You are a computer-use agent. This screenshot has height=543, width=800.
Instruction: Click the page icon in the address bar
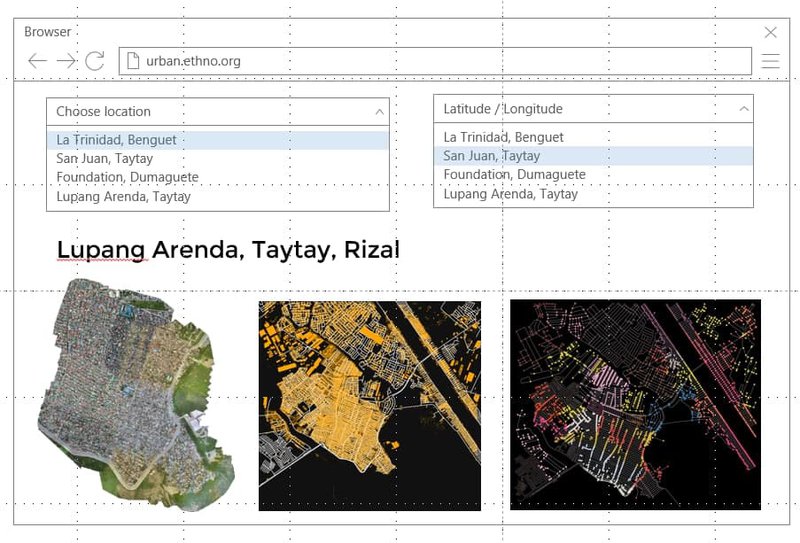(x=133, y=61)
